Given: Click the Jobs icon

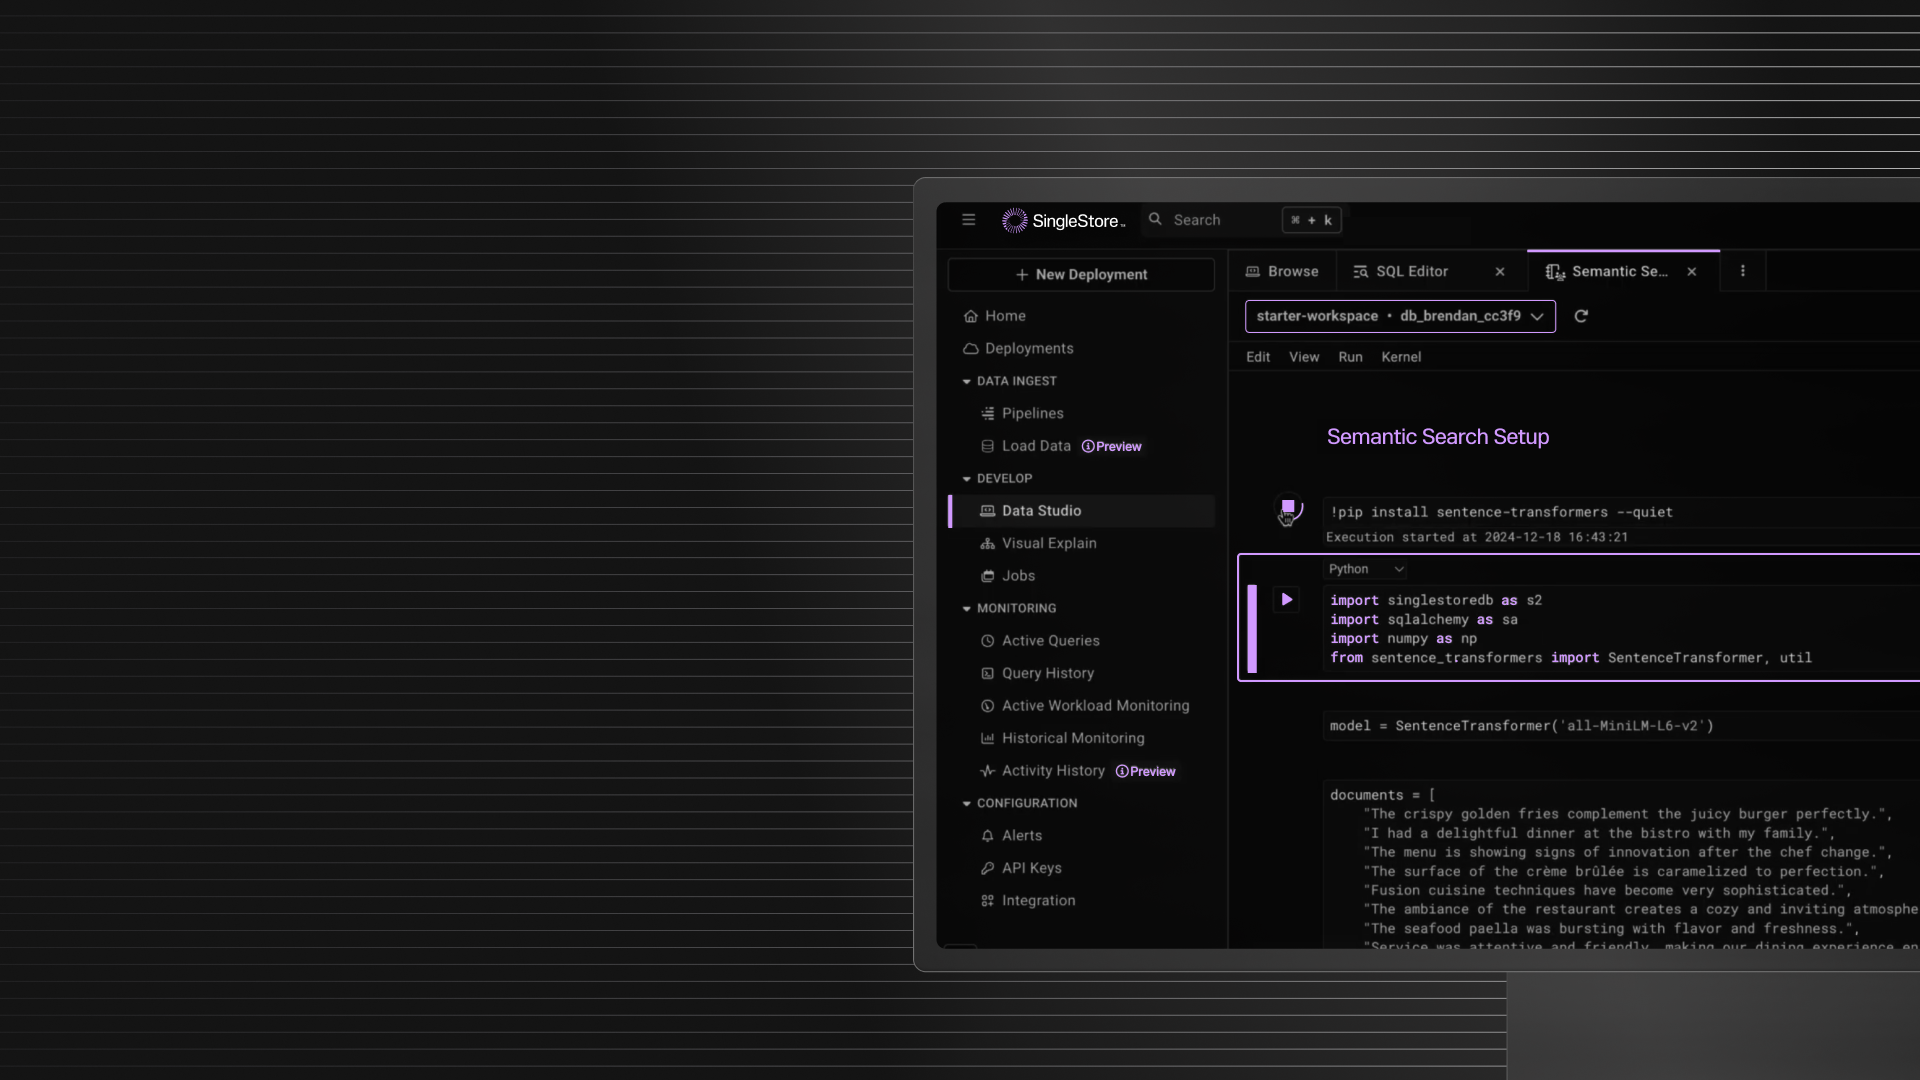Looking at the screenshot, I should 987,576.
